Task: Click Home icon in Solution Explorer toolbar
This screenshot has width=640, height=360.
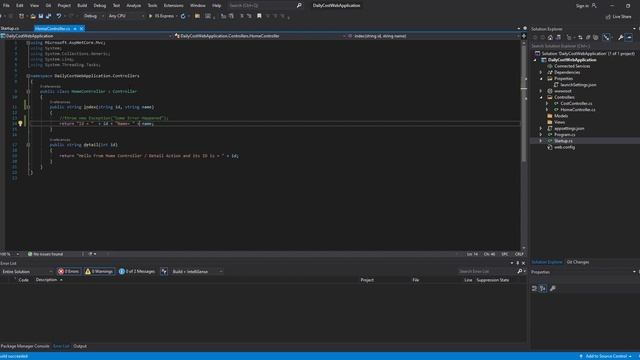Action: pos(550,38)
